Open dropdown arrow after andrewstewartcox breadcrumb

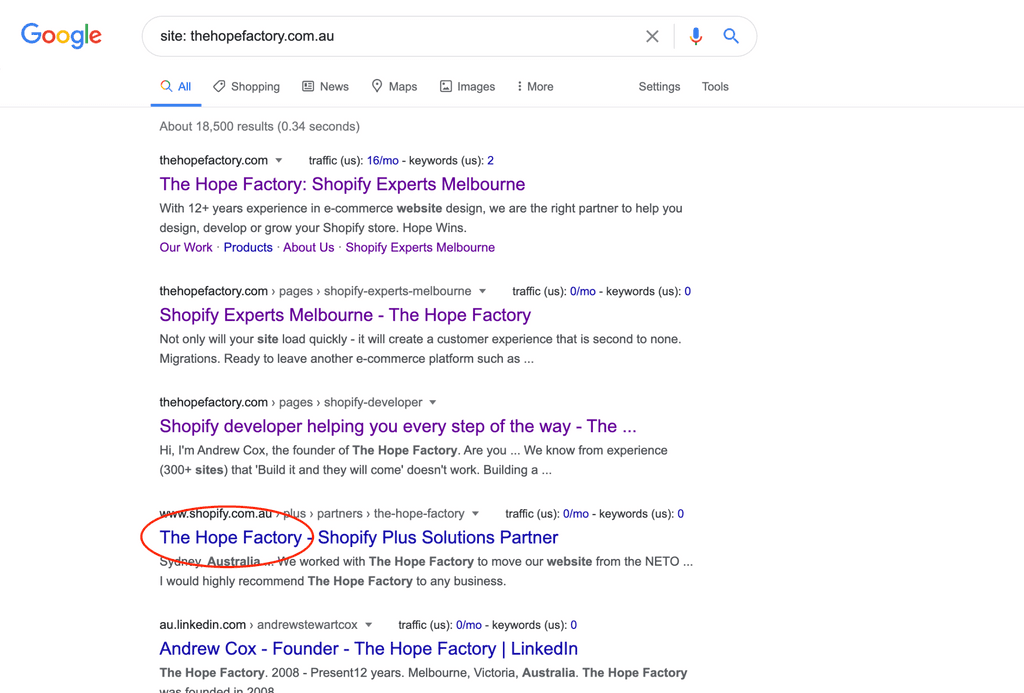tap(369, 625)
